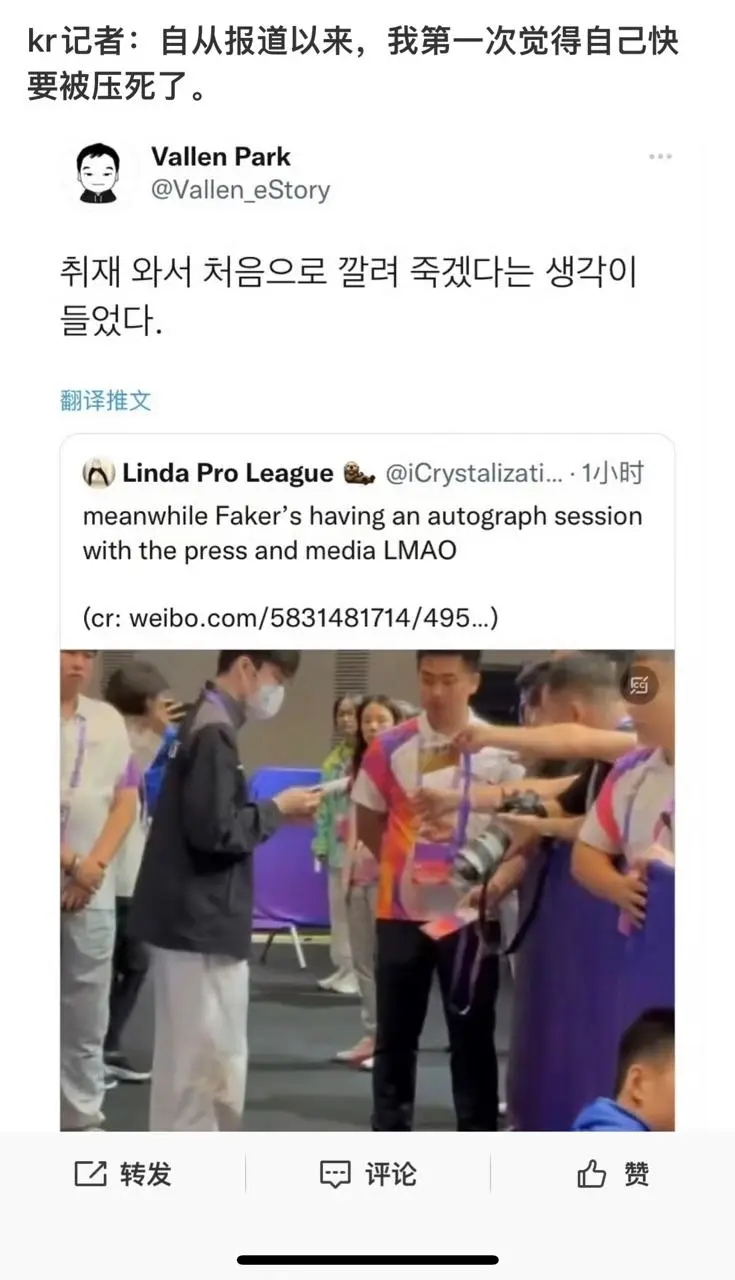Tap the Linda Pro League avatar icon
The image size is (735, 1280).
pyautogui.click(x=98, y=473)
